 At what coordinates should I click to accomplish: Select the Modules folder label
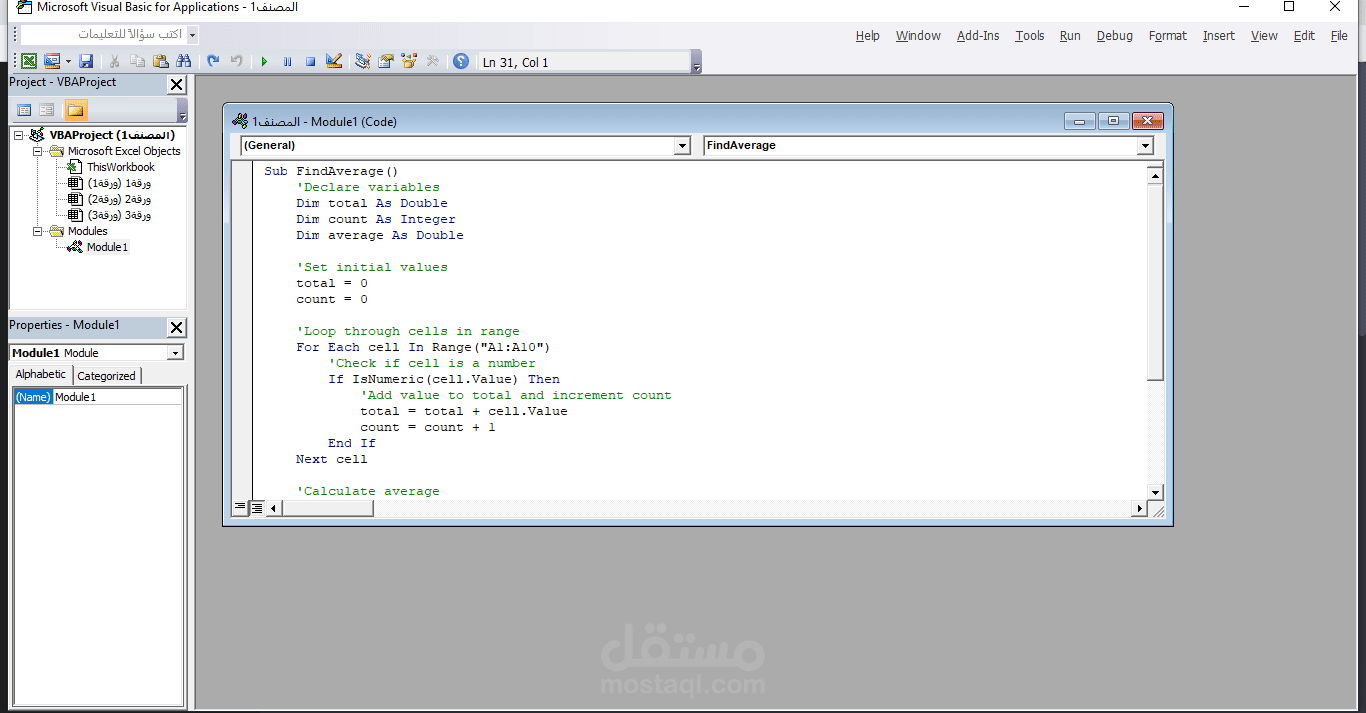[x=88, y=231]
